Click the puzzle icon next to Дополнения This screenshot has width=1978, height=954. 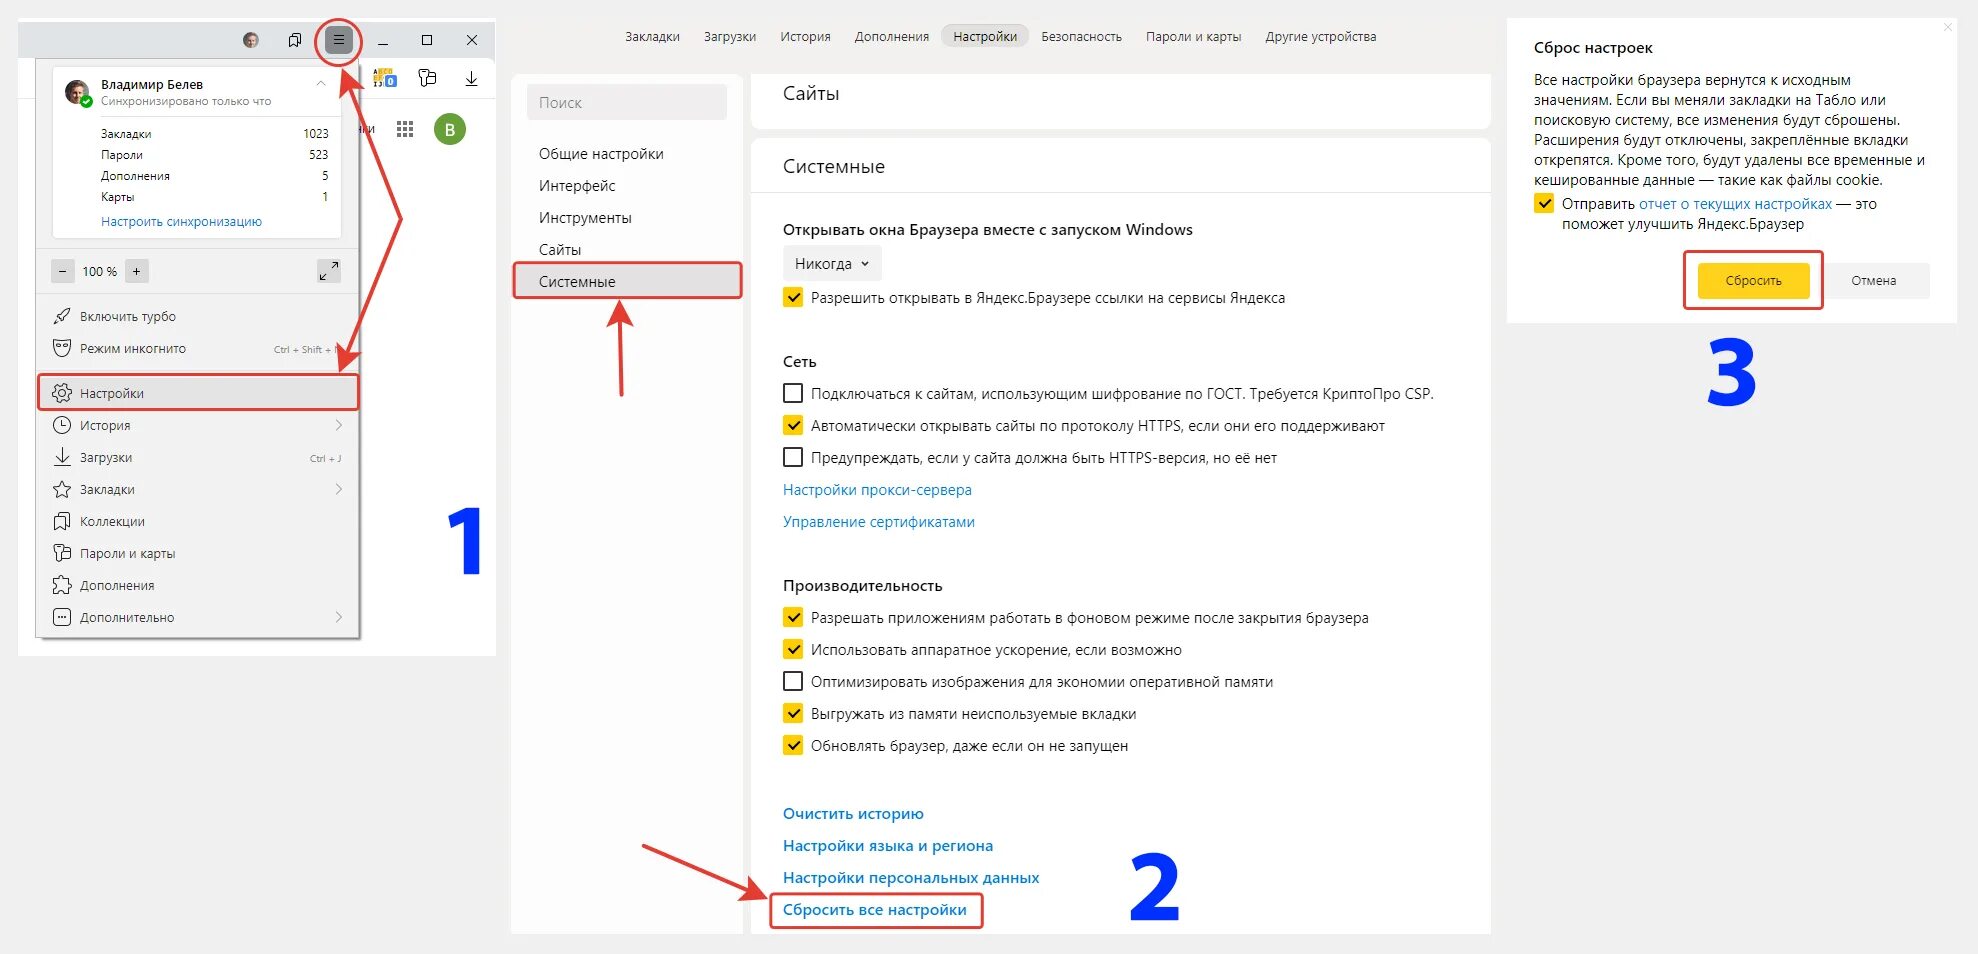(62, 585)
